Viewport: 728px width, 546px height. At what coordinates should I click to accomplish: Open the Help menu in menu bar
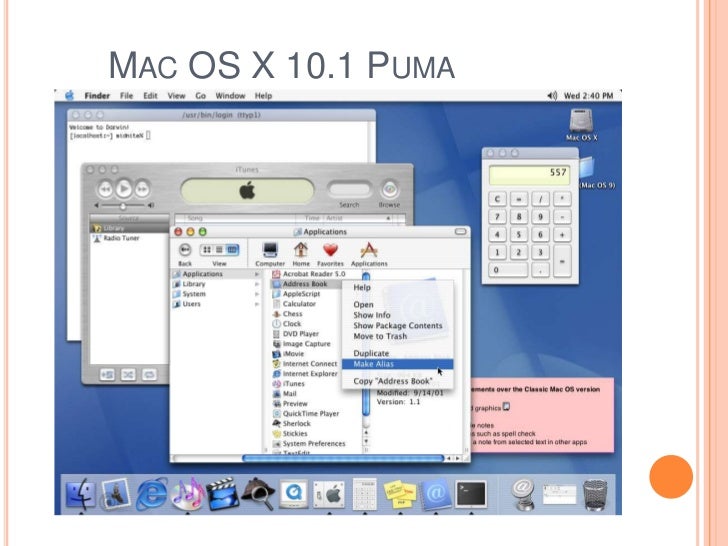[263, 96]
